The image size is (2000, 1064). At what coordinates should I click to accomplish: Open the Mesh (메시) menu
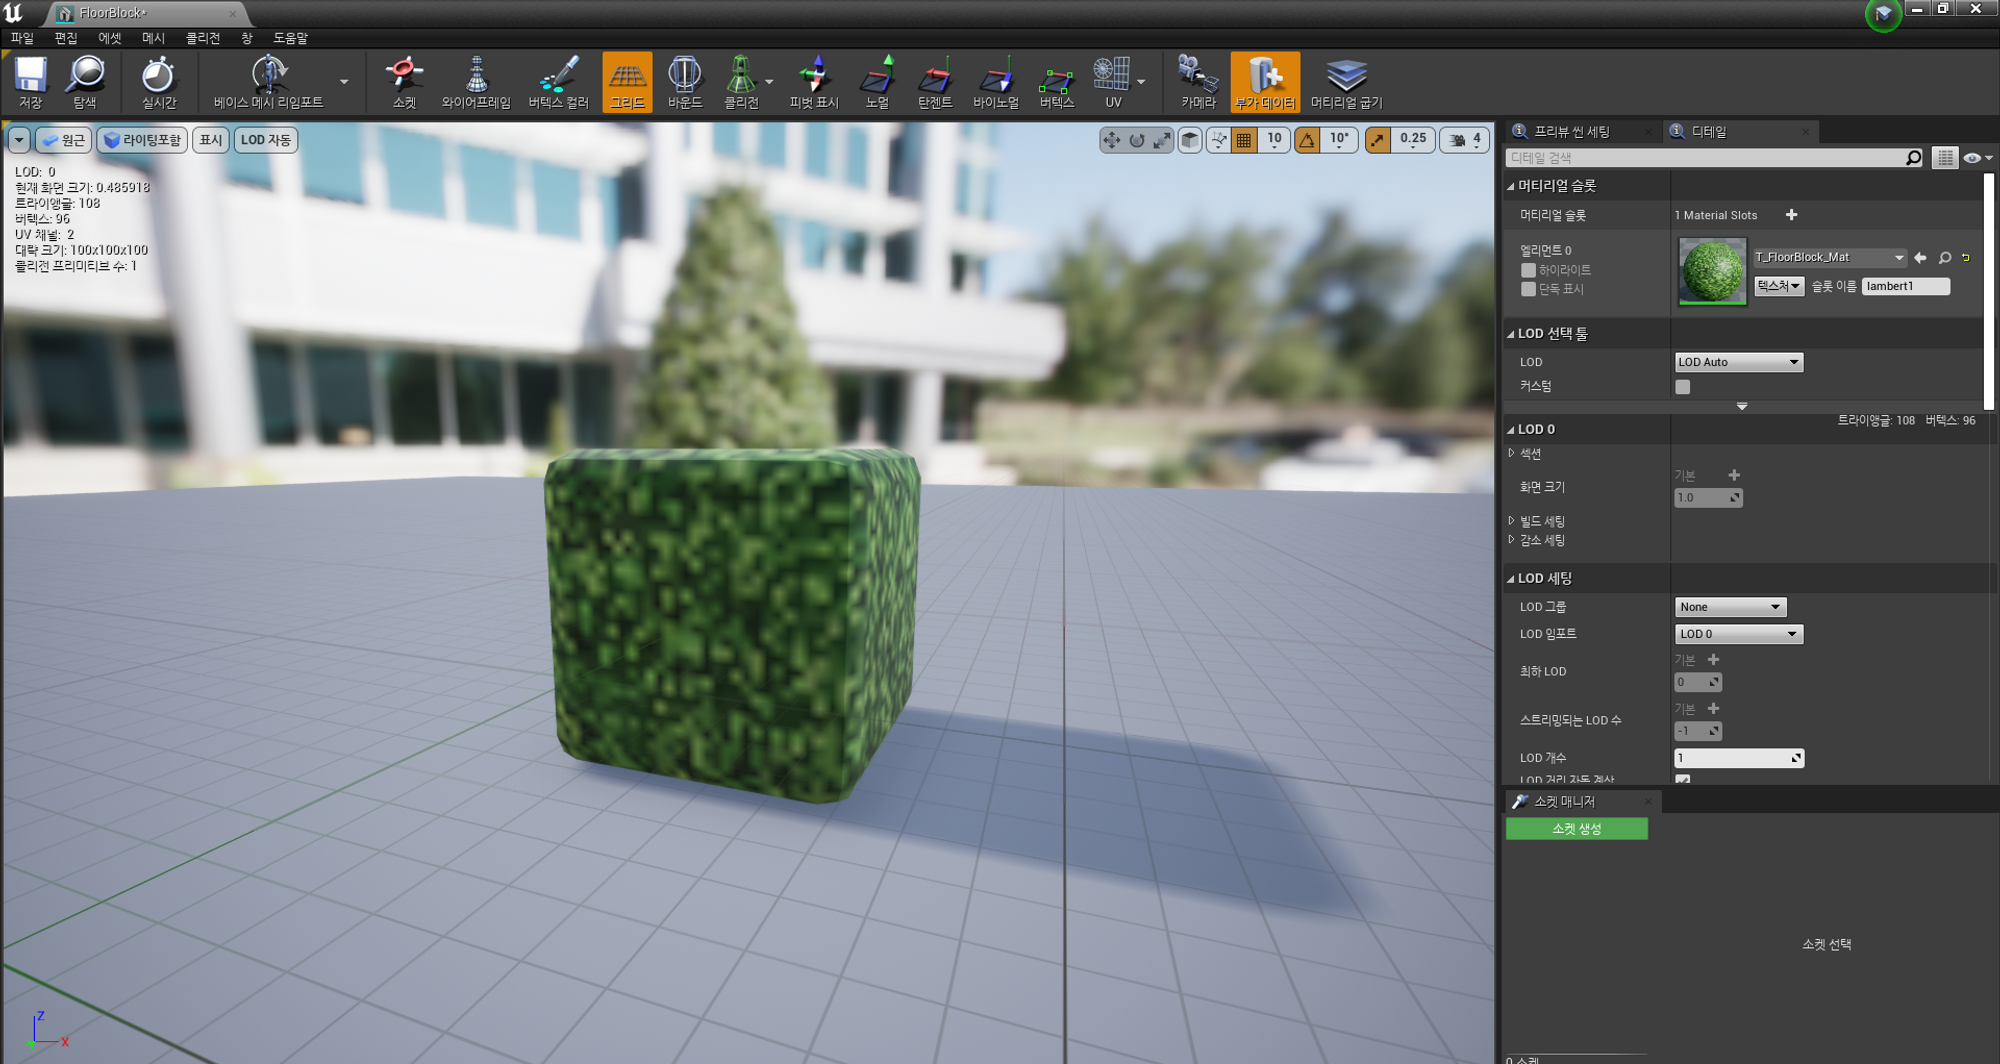point(153,38)
